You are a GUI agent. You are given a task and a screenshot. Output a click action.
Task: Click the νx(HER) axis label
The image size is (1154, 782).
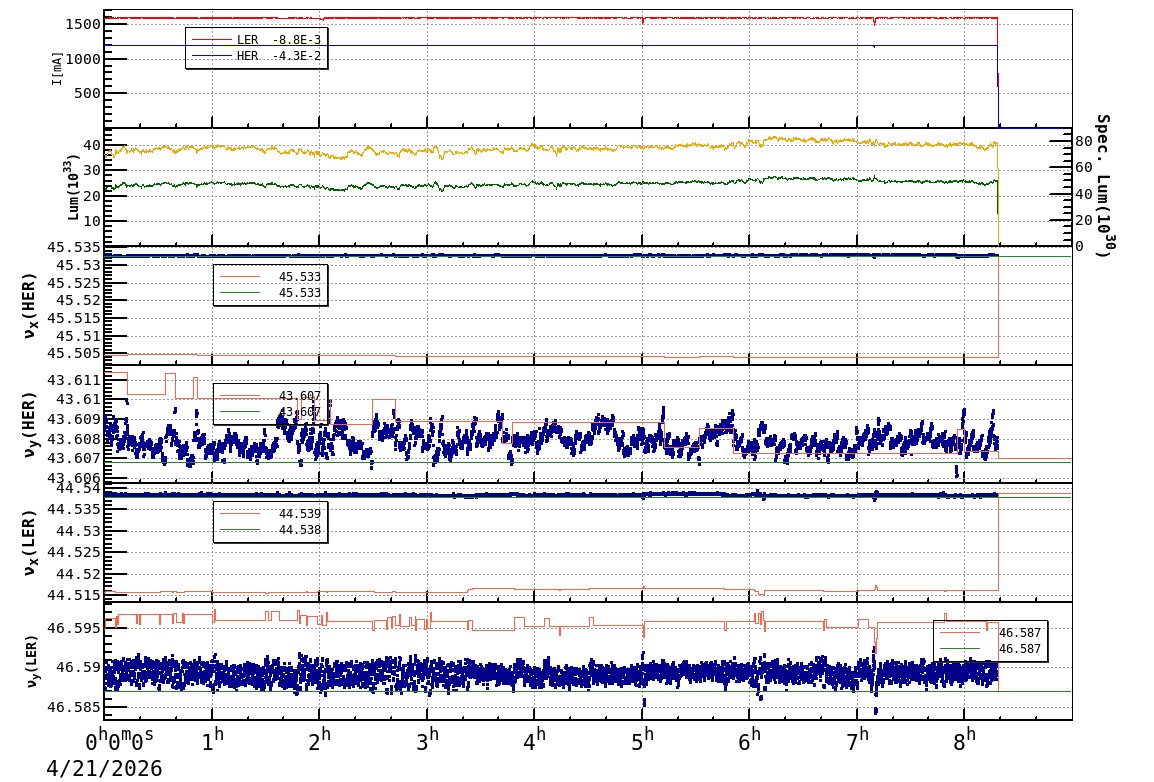click(30, 305)
